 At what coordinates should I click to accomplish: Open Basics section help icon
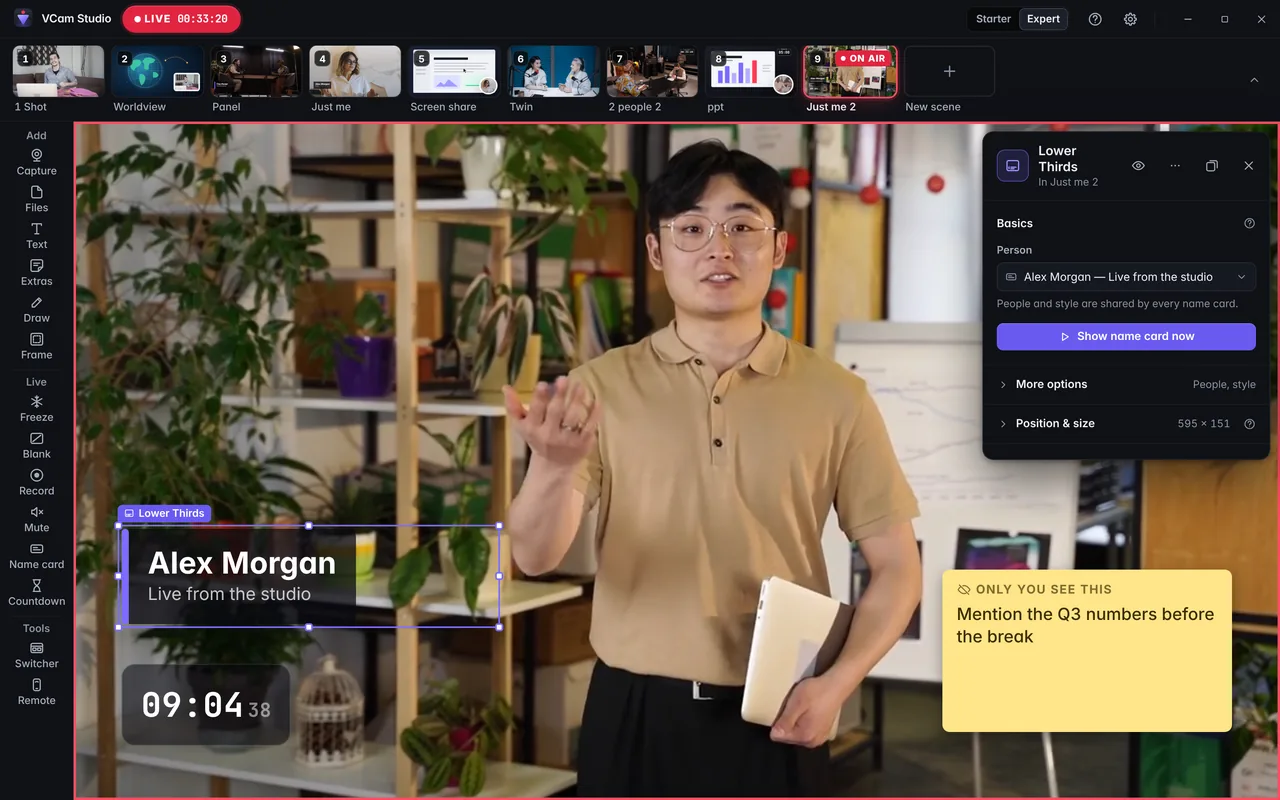(1249, 224)
